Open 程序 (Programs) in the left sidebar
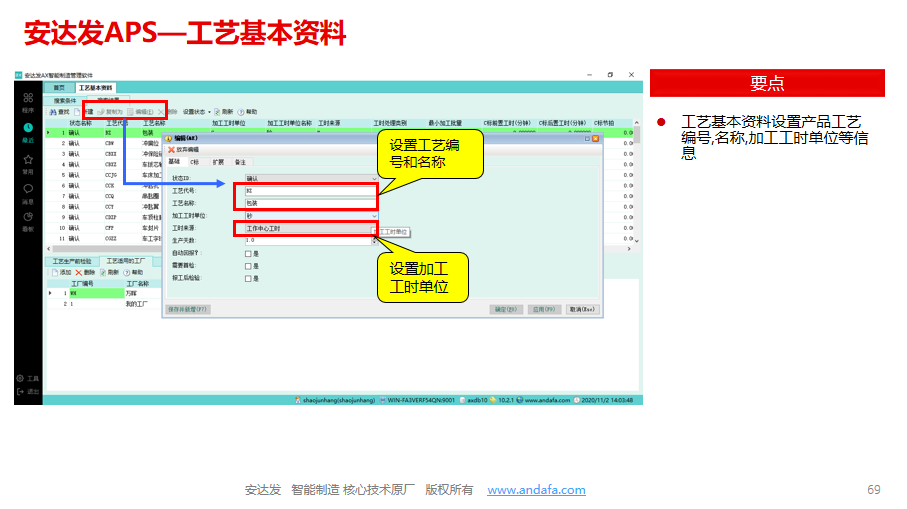The height and width of the screenshot is (509, 907). coord(28,99)
